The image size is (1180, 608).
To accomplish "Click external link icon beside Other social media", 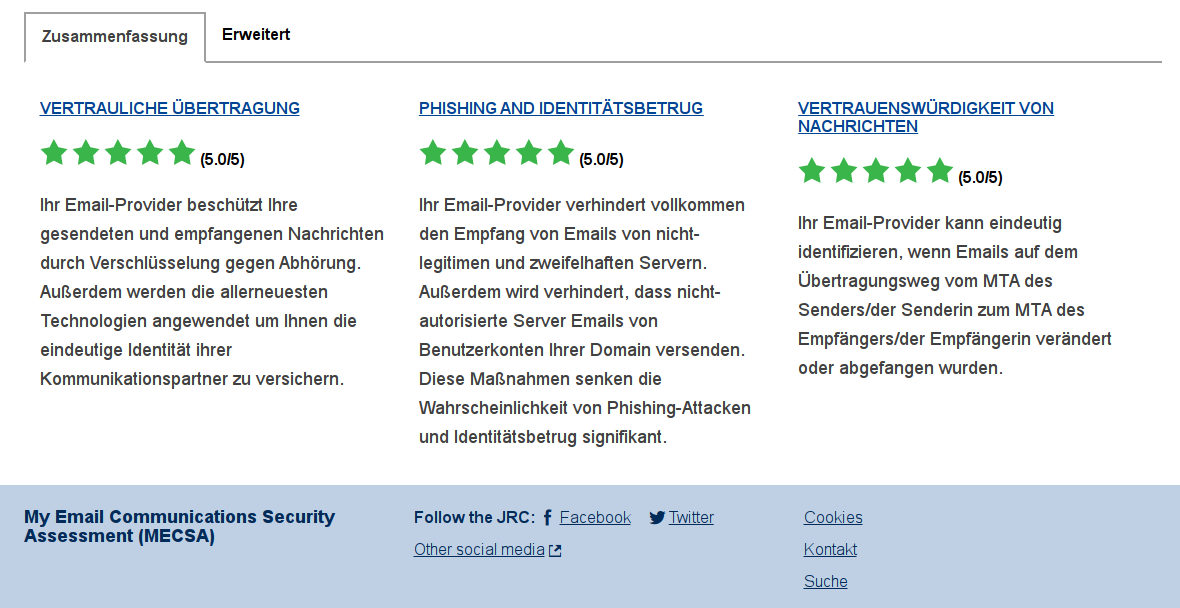I will 555,551.
